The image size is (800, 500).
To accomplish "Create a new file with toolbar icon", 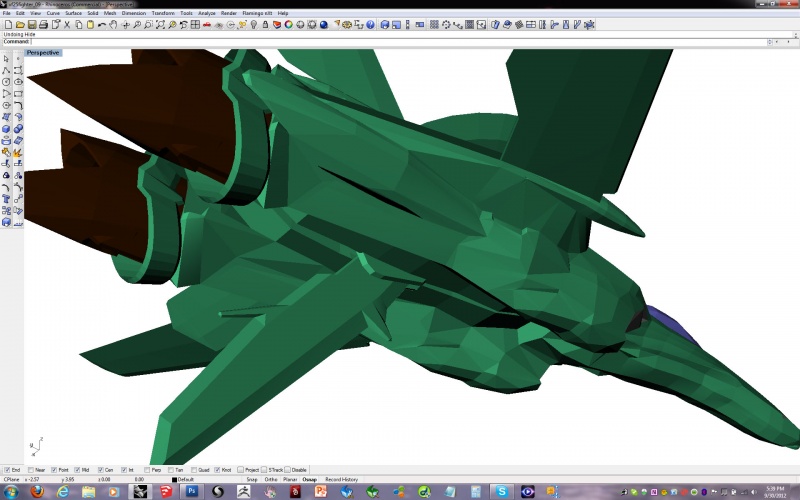I will (8, 24).
